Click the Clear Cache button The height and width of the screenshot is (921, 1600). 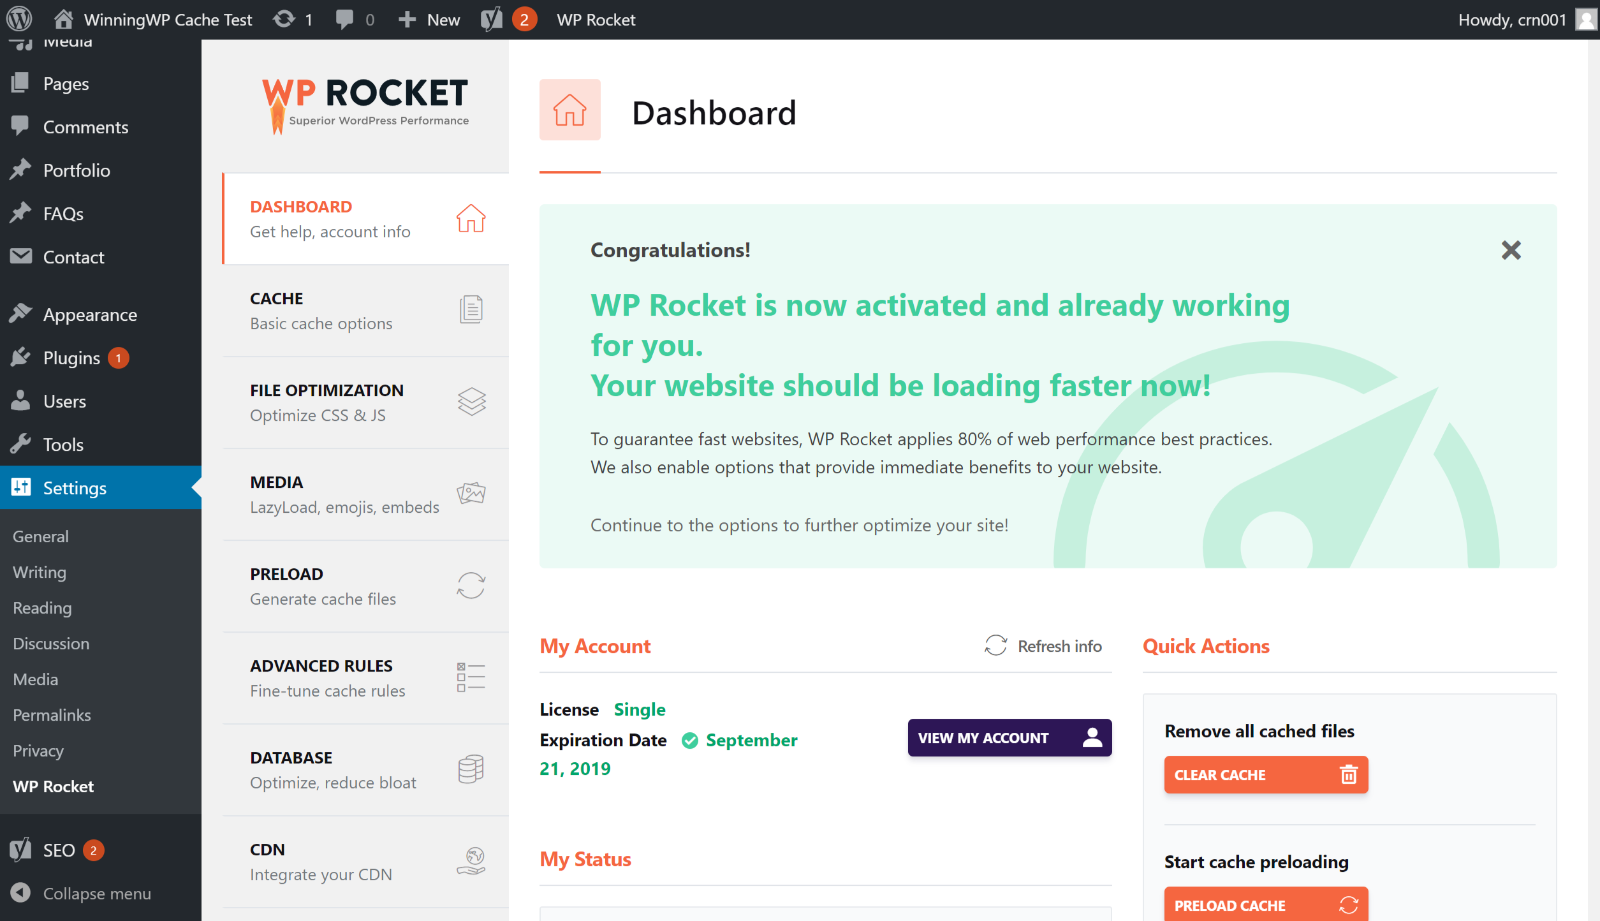point(1266,775)
